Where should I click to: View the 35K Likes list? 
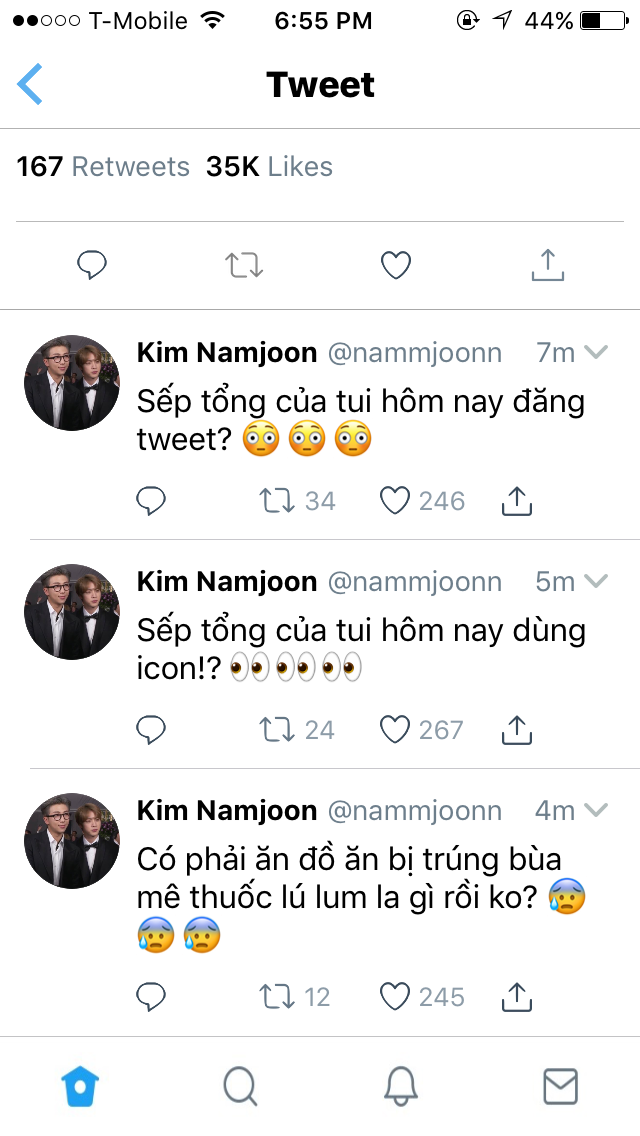click(x=269, y=167)
